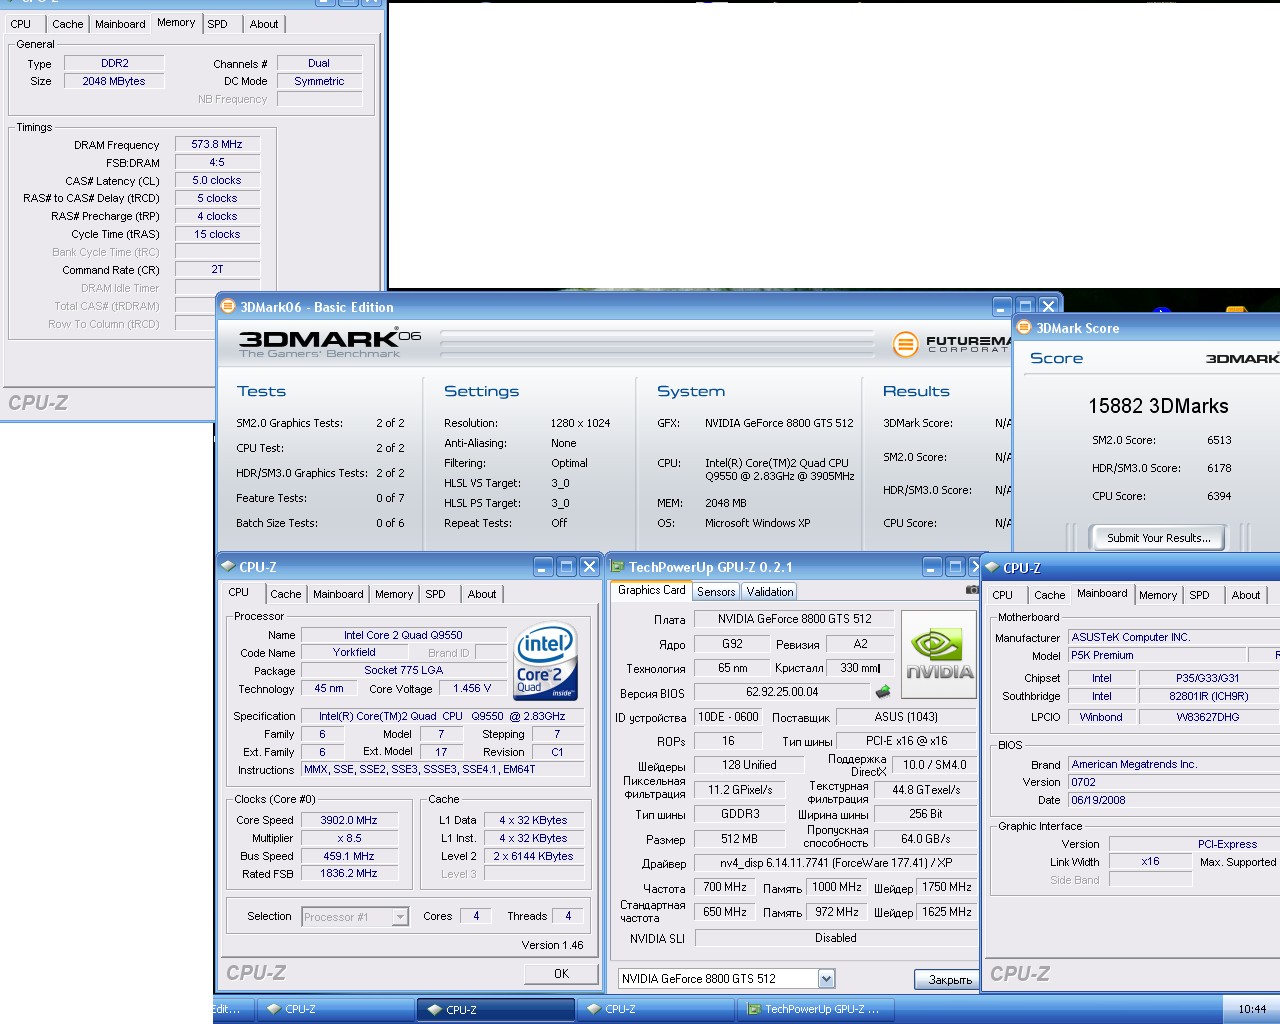Image resolution: width=1280 pixels, height=1024 pixels.
Task: Open About tab in CPU-Z processor window
Action: click(482, 594)
